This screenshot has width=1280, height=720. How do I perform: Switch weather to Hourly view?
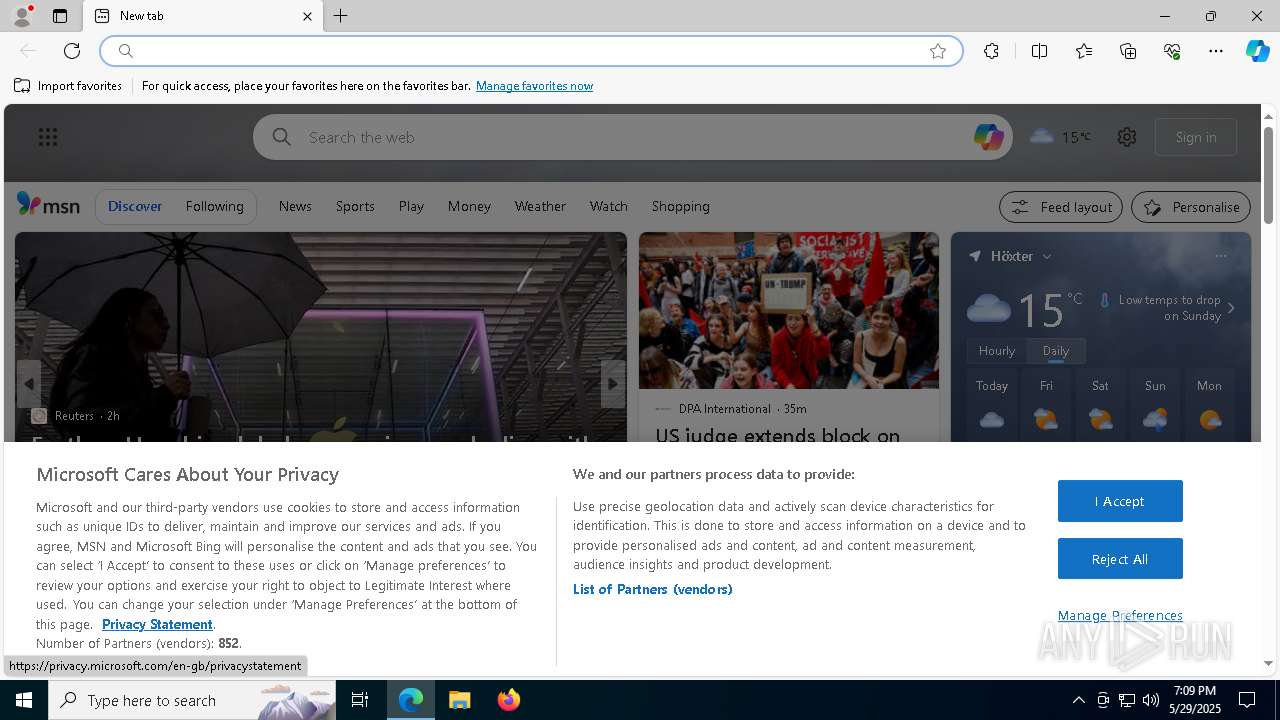pyautogui.click(x=997, y=351)
